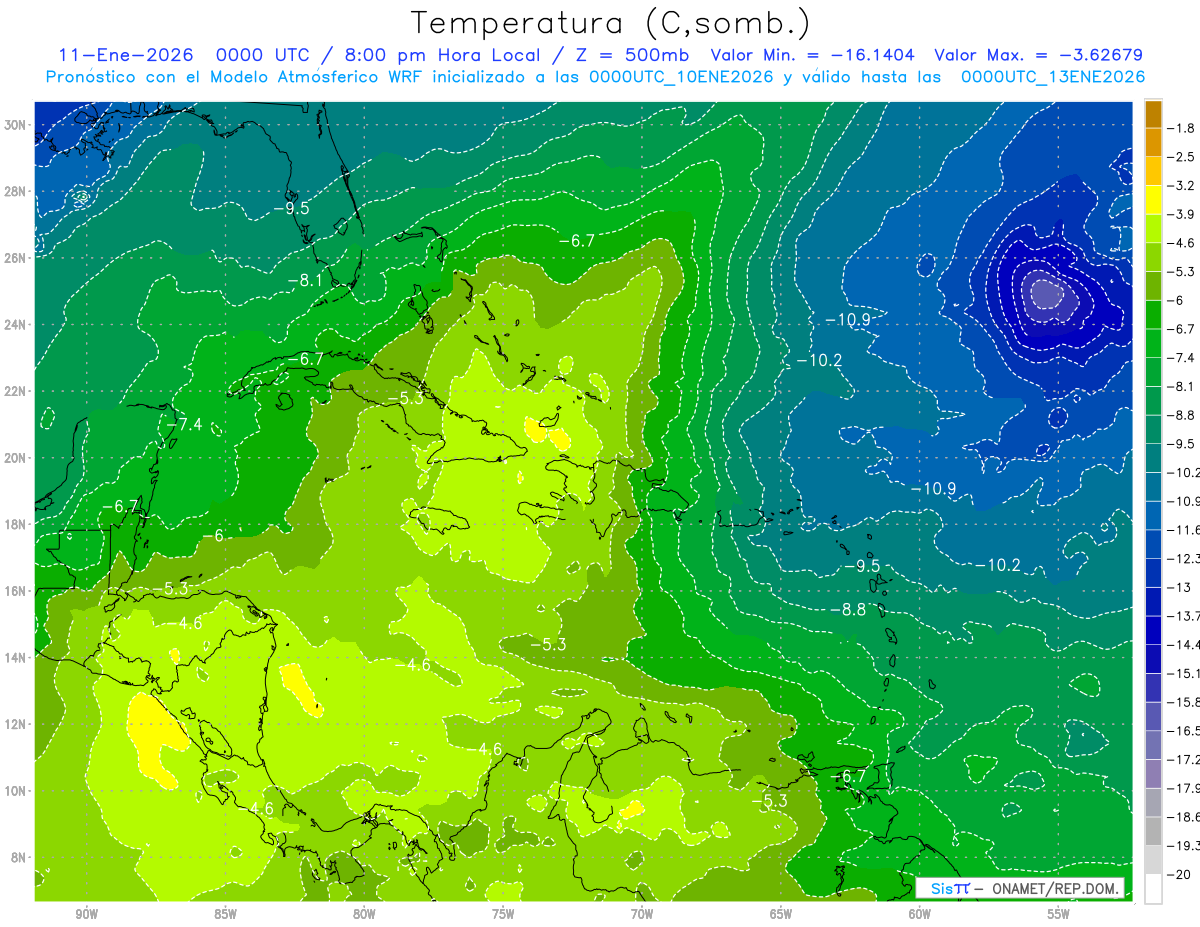Screen dimensions: 1200x927
Task: Select the "Valor Max. = -3.62679" readout
Action: [1038, 55]
